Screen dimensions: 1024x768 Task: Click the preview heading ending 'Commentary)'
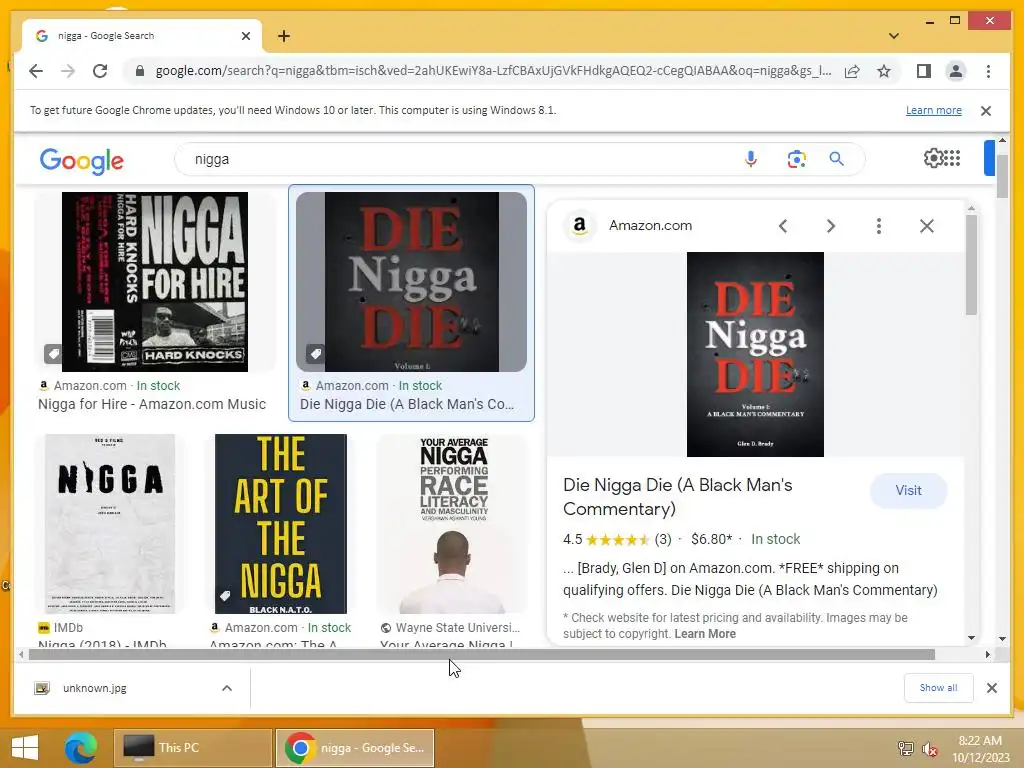pyautogui.click(x=678, y=497)
